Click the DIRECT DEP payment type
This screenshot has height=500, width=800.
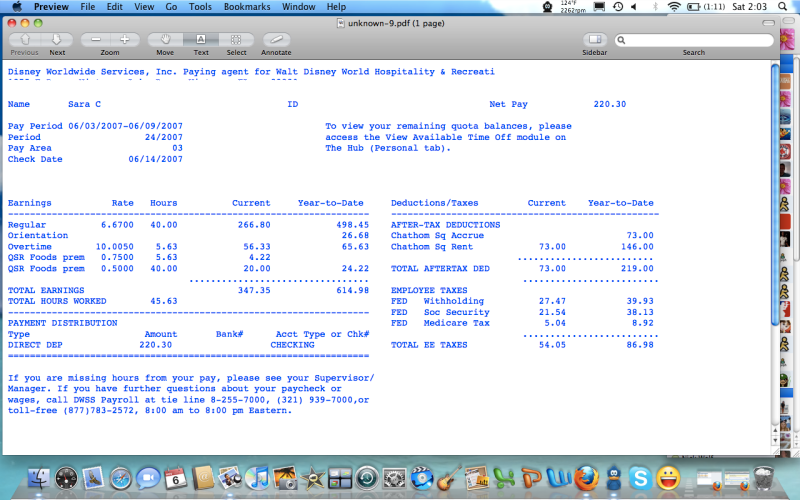click(x=35, y=345)
